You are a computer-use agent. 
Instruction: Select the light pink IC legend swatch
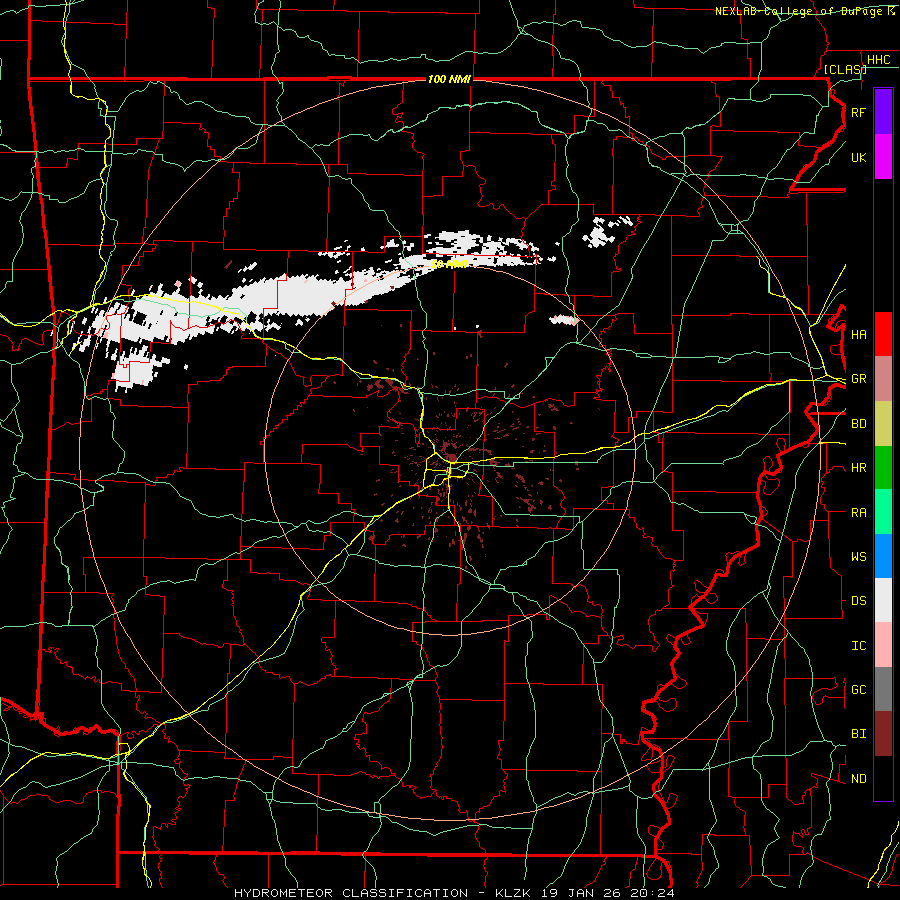pos(883,645)
